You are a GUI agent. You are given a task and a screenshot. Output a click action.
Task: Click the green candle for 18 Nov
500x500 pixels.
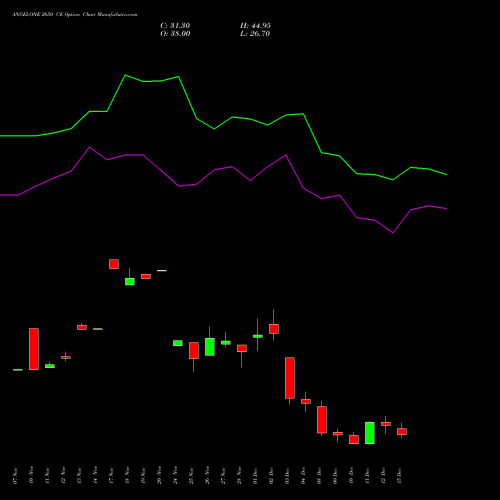pyautogui.click(x=130, y=282)
